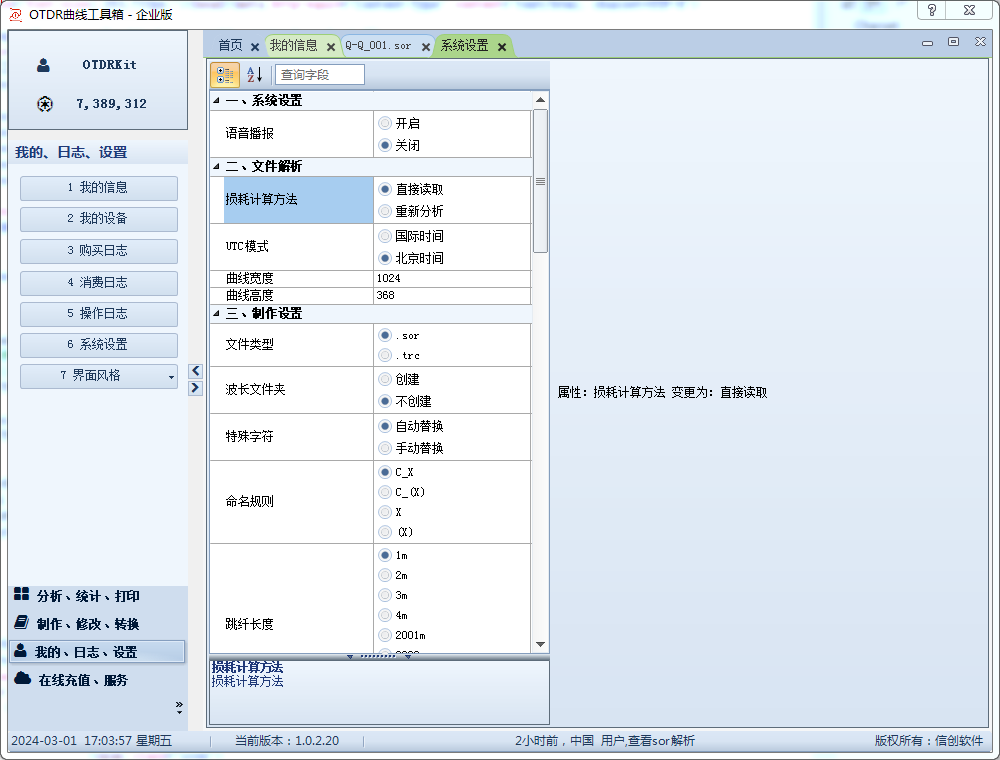Click the help question mark icon

932,11
